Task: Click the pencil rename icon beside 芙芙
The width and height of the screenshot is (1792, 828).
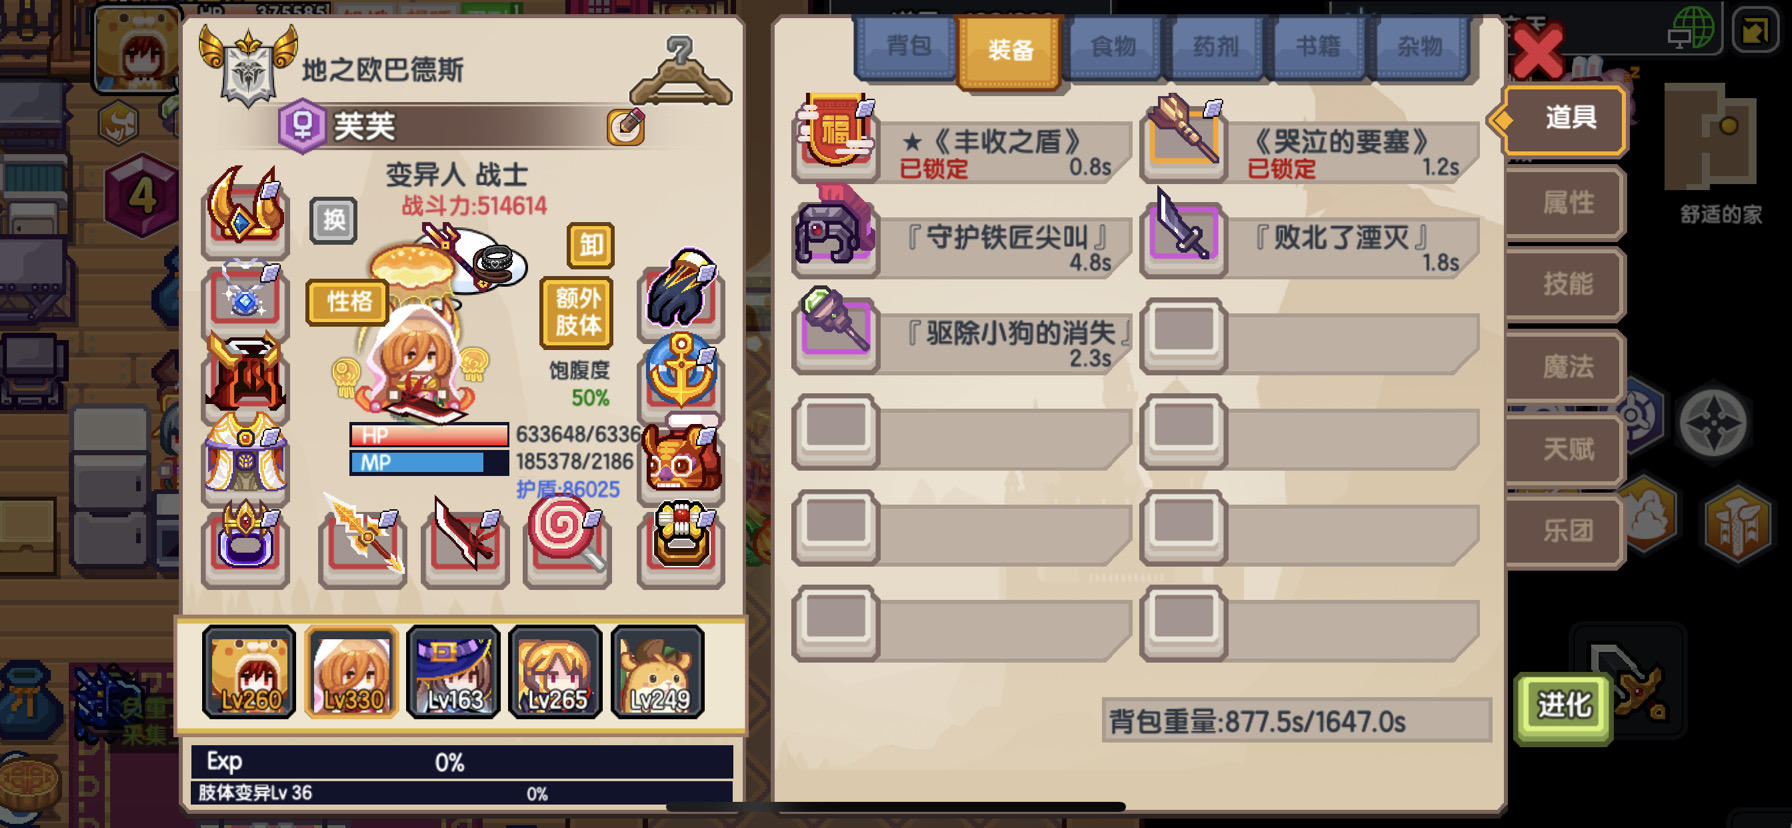Action: click(626, 127)
